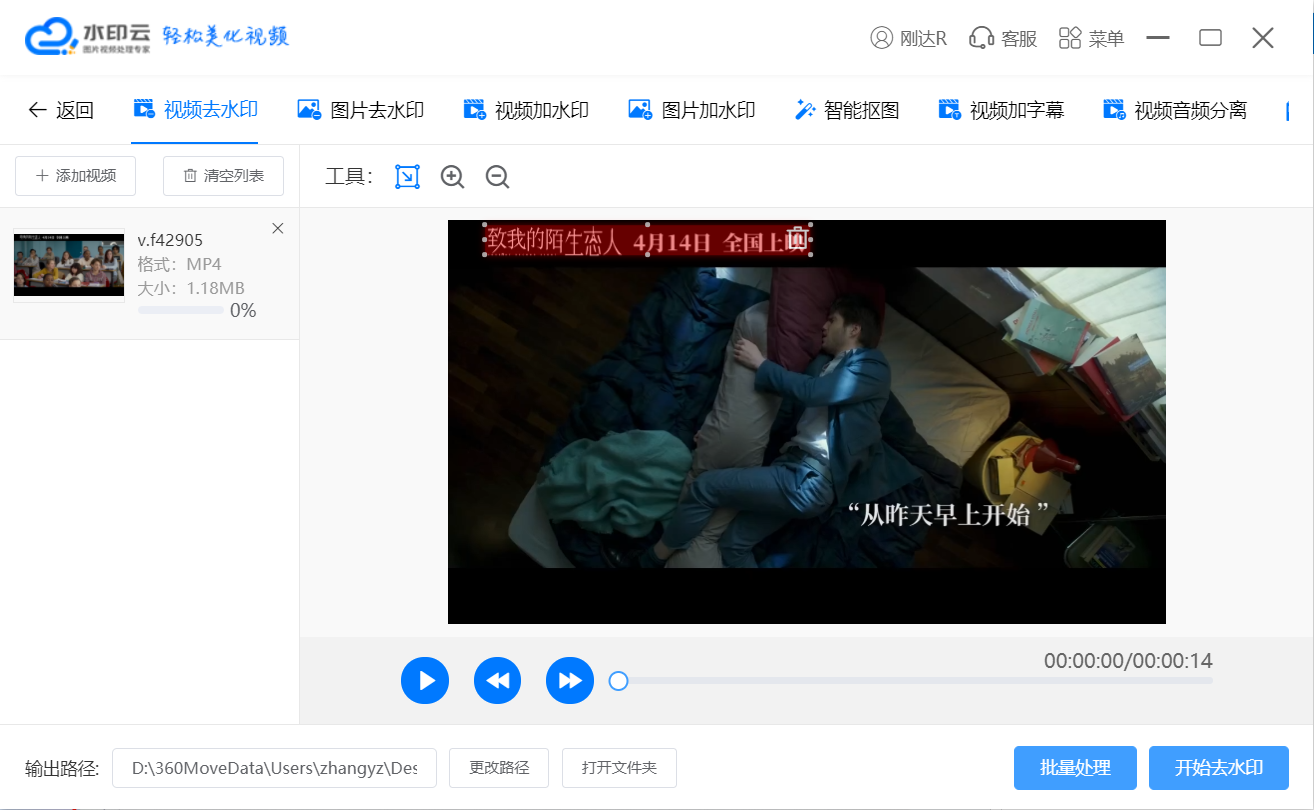Click the playback progress slider handle
This screenshot has height=810, width=1314.
(x=618, y=681)
